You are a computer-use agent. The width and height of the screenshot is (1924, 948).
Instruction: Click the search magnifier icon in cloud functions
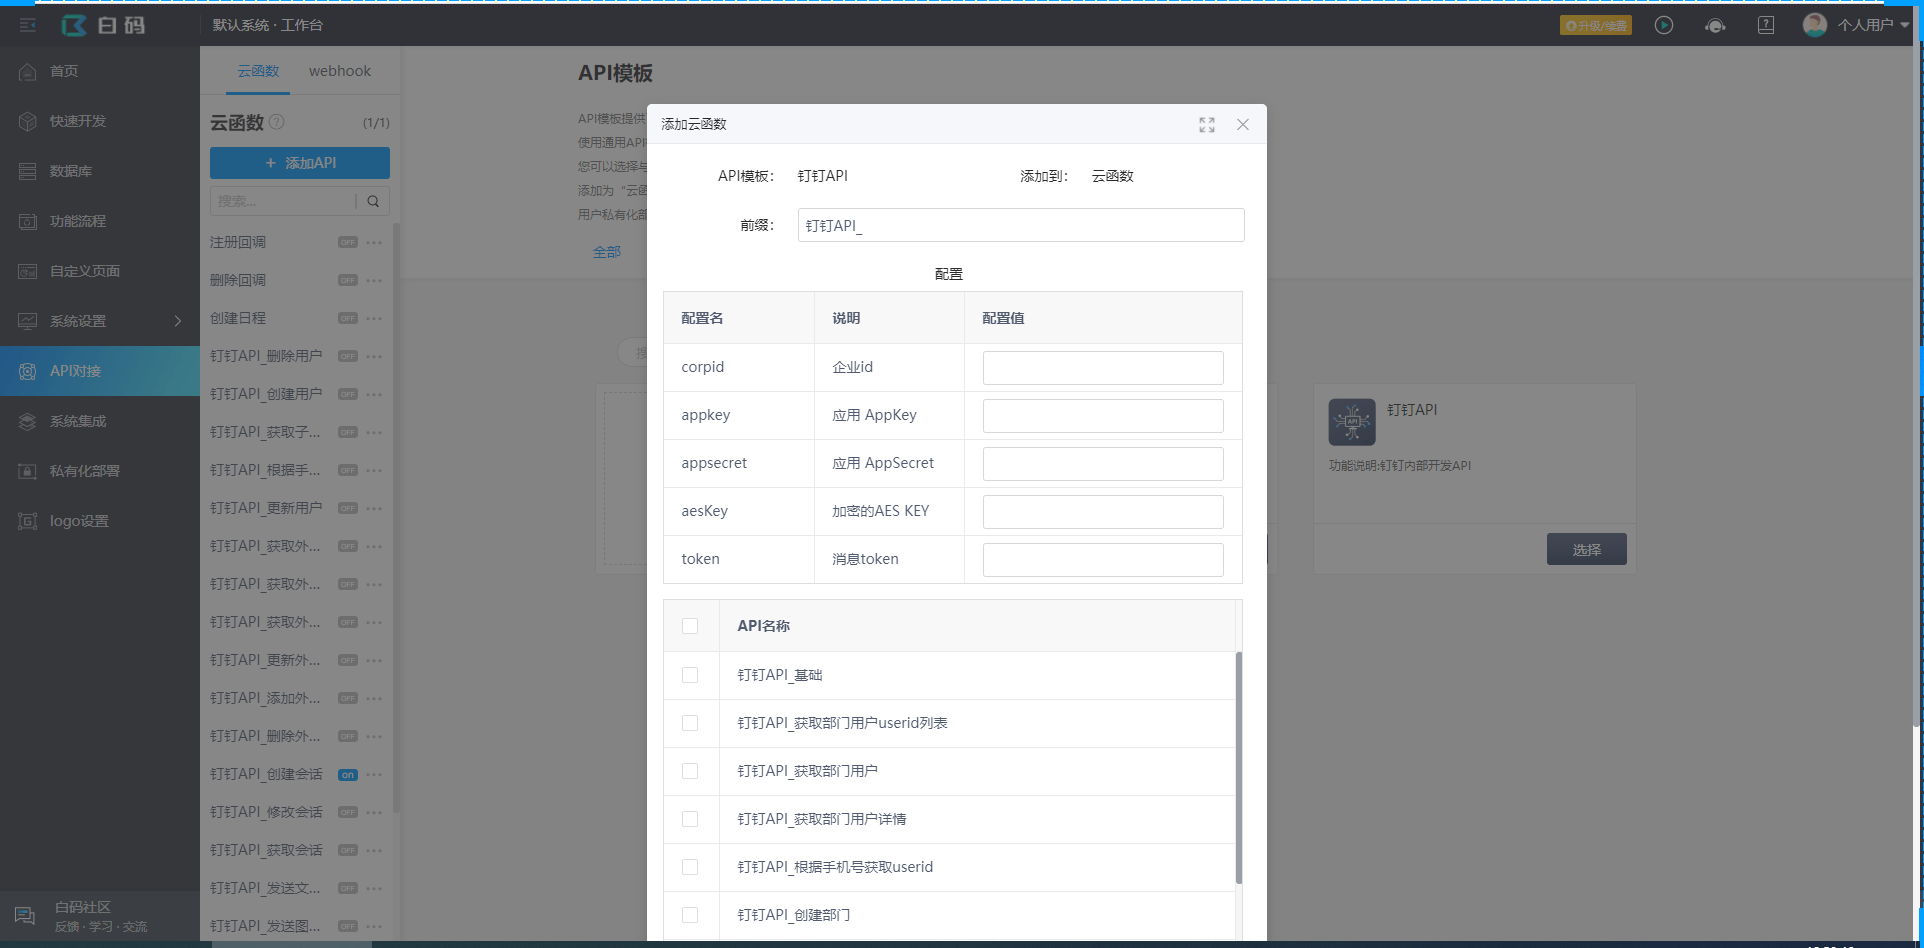click(x=373, y=201)
